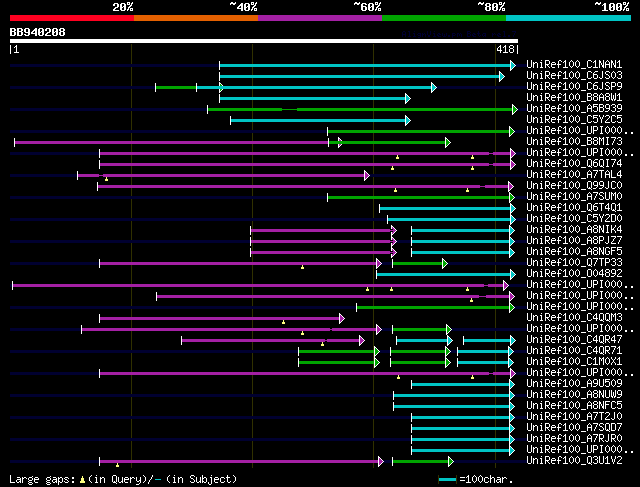The height and width of the screenshot is (487, 640).
Task: Select the UniRef100_C5Y2D0 label
Action: click(x=574, y=219)
